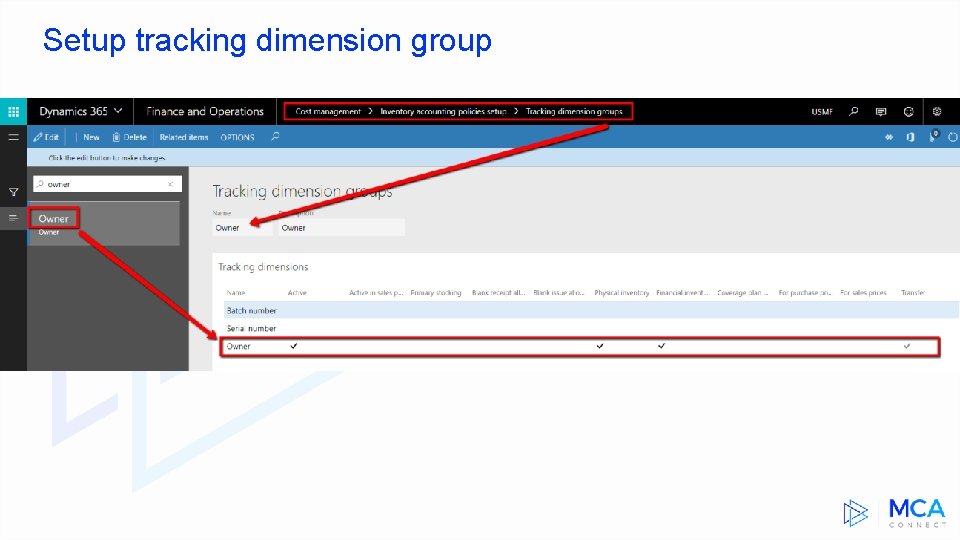Viewport: 960px width, 540px height.
Task: Toggle Active checkmark for Owner
Action: coord(294,346)
